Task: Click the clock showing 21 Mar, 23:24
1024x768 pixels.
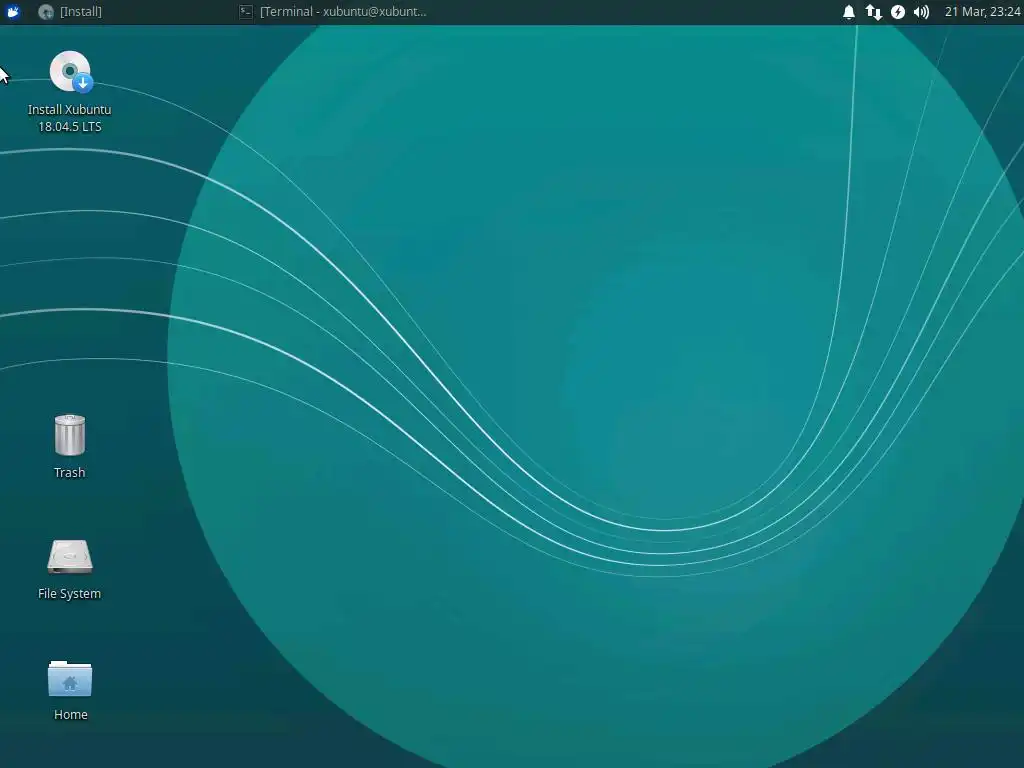Action: coord(982,12)
